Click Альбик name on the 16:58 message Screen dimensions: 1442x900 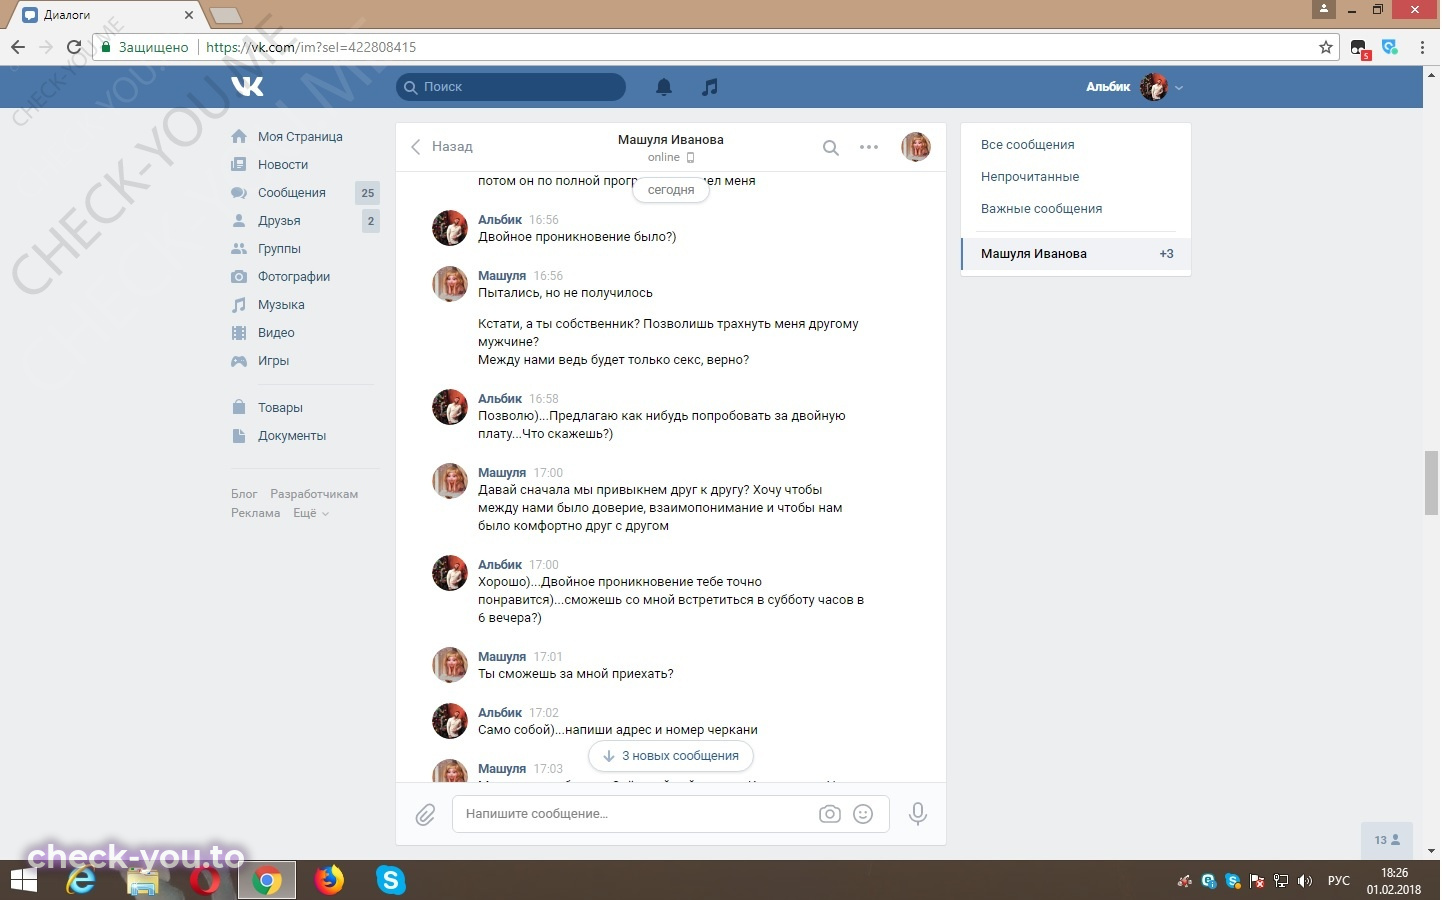[500, 399]
